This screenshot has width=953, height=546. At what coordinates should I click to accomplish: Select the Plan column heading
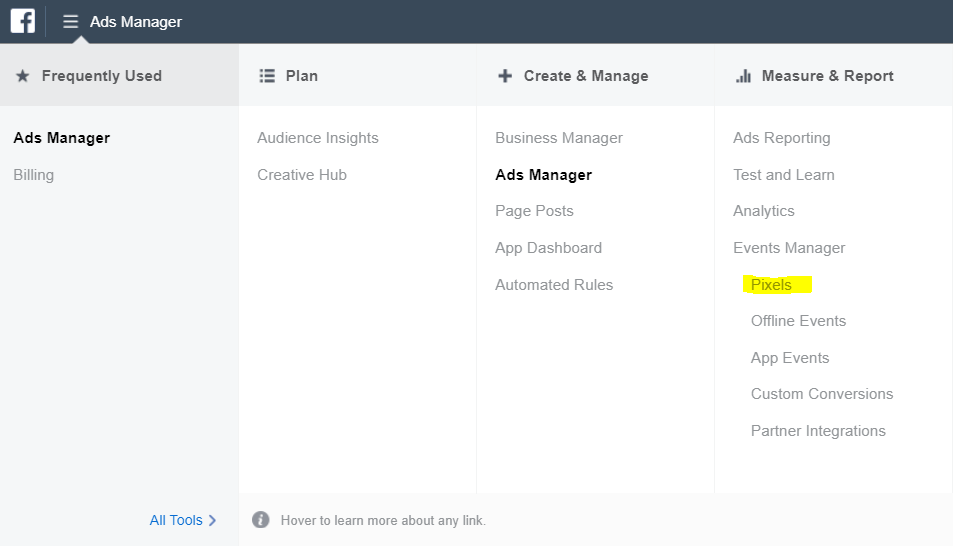point(301,76)
